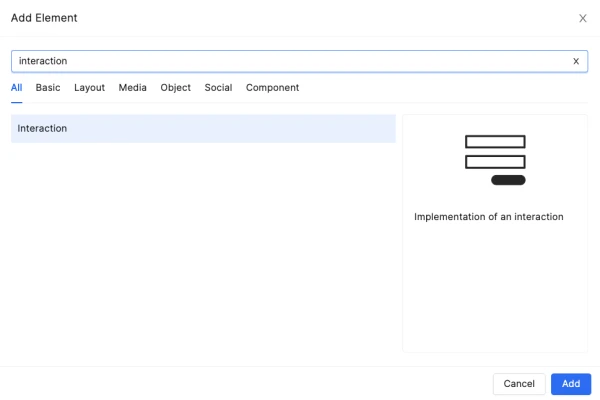Switch to the All tab
The height and width of the screenshot is (400, 600).
17,88
